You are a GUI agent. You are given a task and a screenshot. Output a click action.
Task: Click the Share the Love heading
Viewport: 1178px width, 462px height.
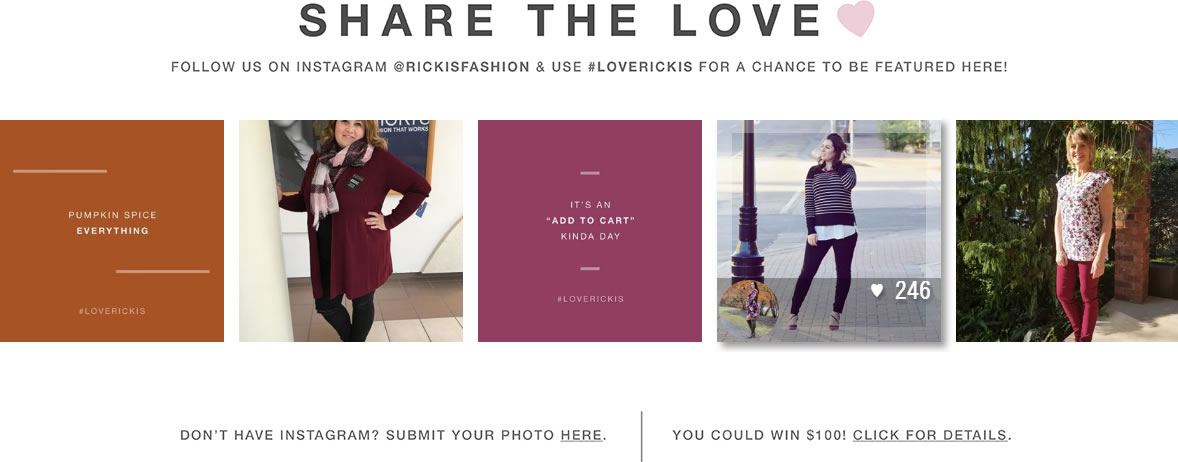[x=560, y=20]
